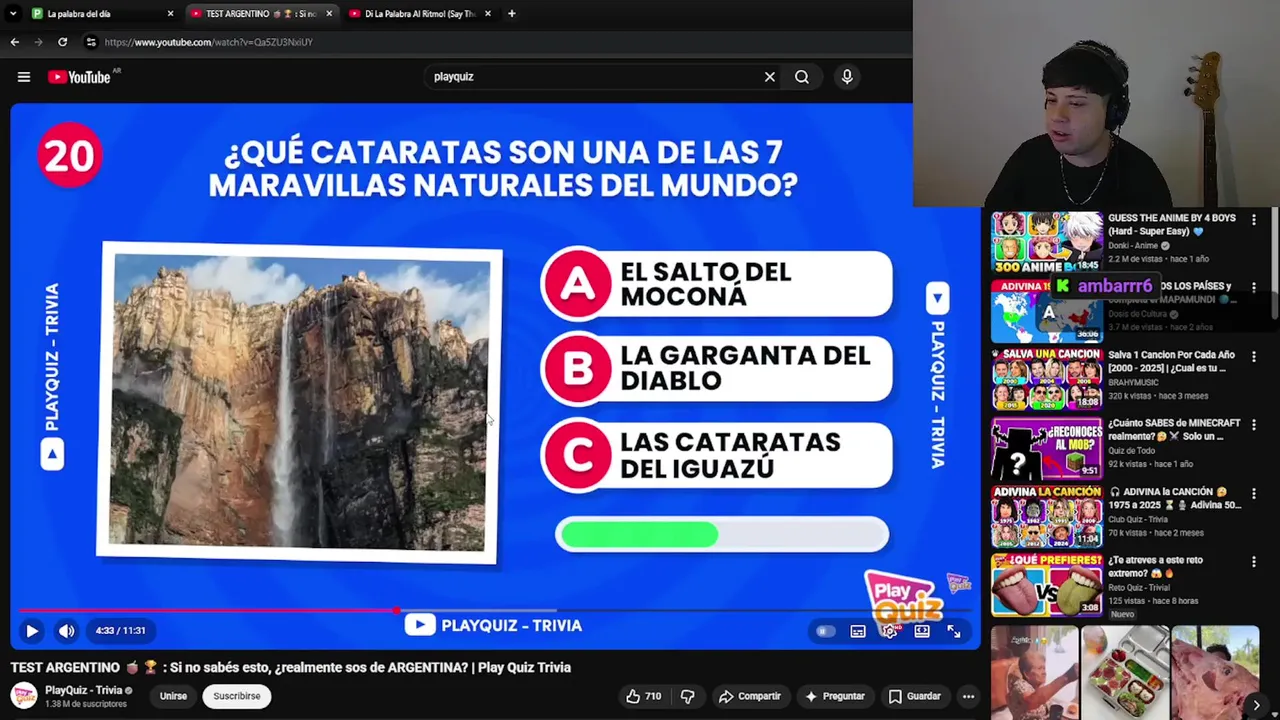Open the reto extremo video thumbnail
The width and height of the screenshot is (1280, 720).
[x=1046, y=584]
